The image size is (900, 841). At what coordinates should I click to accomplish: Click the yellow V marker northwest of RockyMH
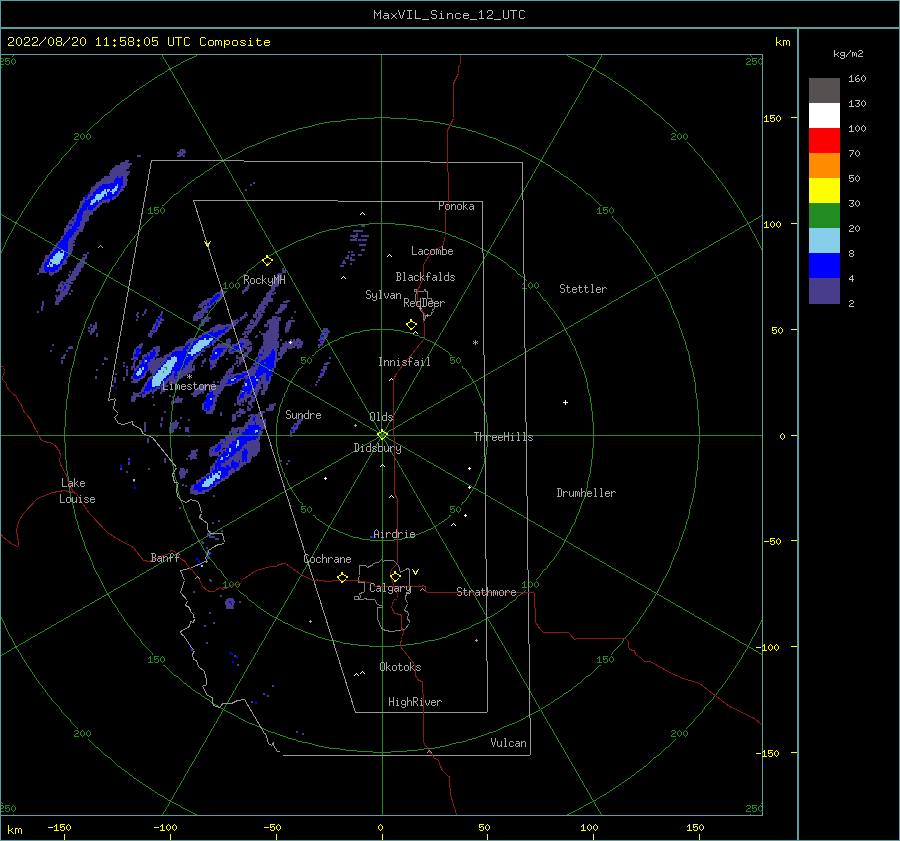(x=208, y=244)
